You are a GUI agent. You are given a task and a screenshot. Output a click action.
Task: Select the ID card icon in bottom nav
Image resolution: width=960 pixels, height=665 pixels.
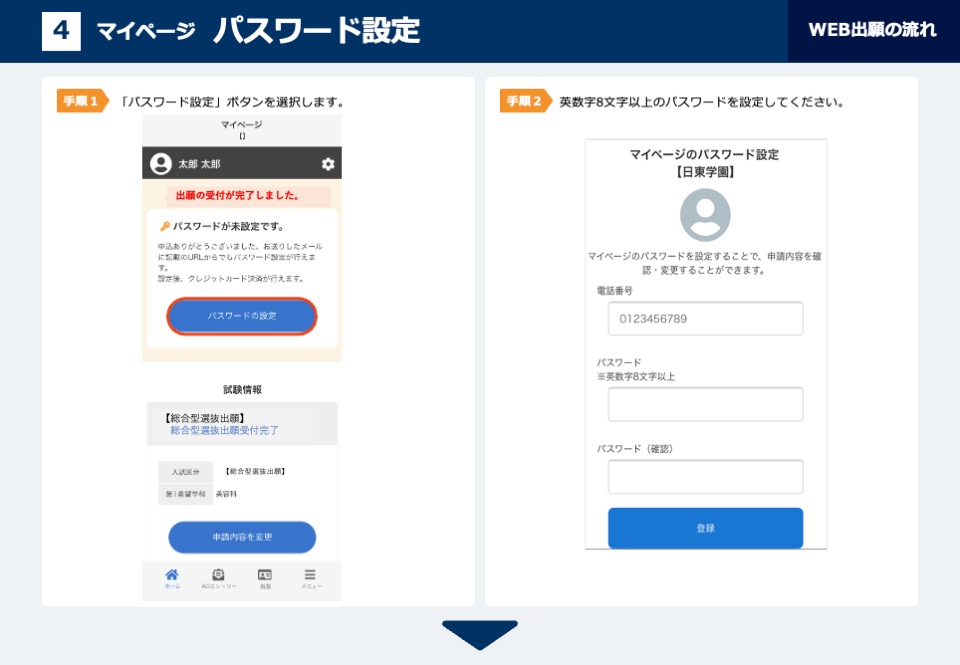coord(264,574)
